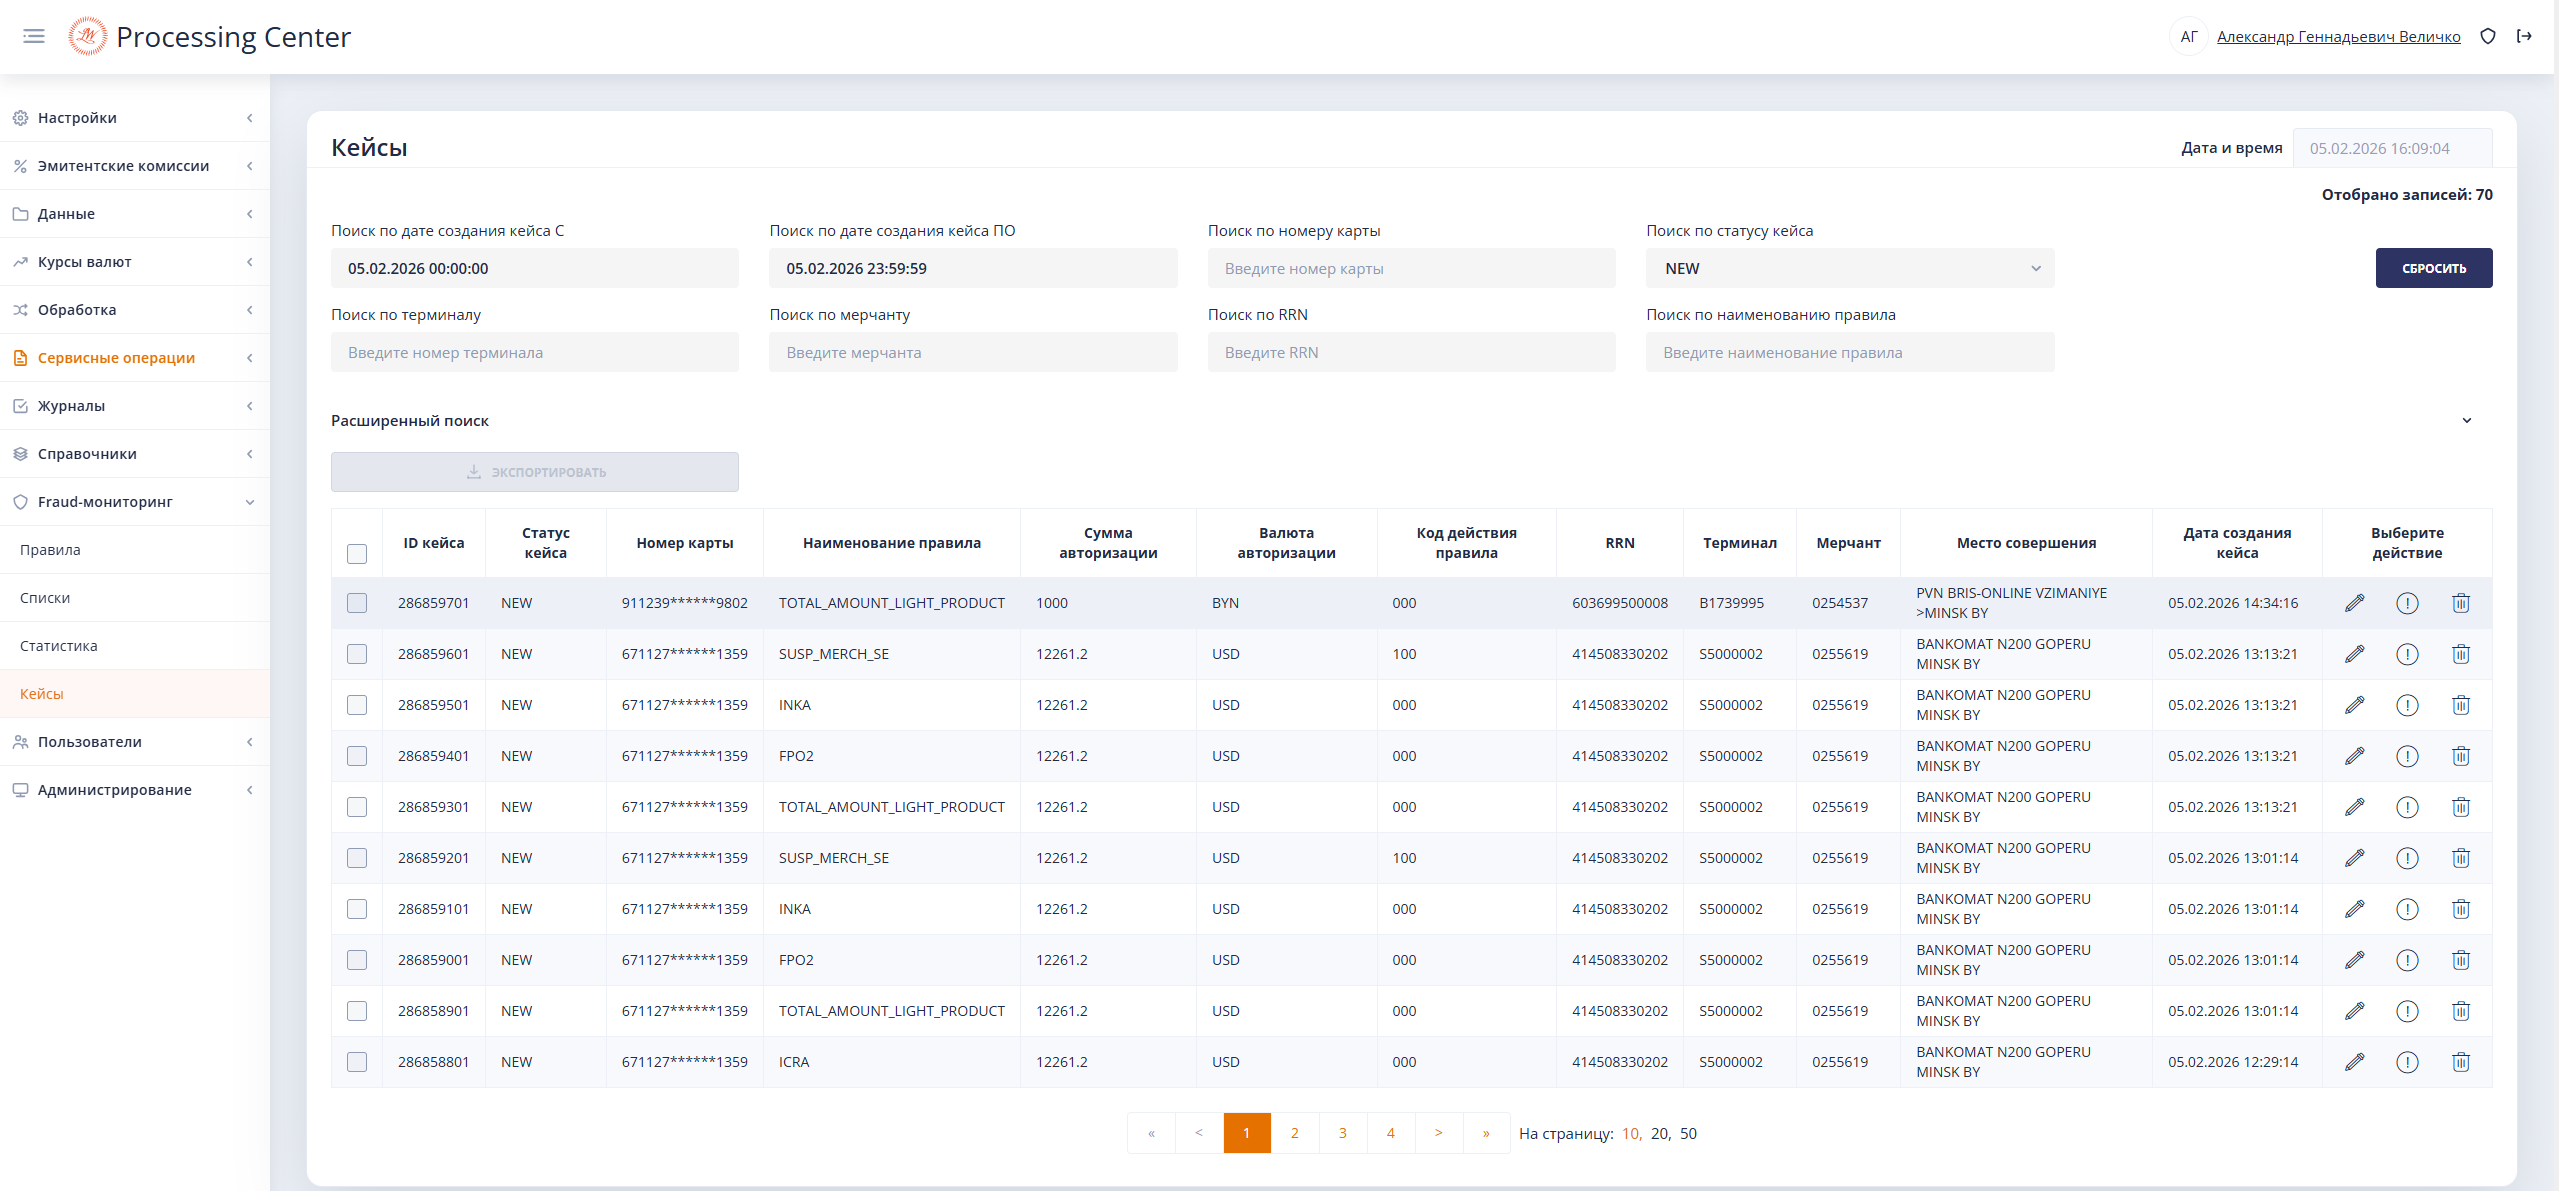Select checkbox for case 286858901
Screen dimensions: 2559x1191
coord(357,1011)
